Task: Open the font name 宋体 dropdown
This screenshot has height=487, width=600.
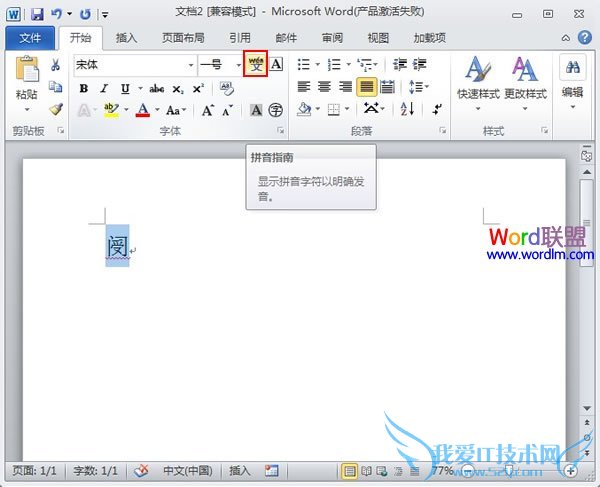Action: (191, 65)
